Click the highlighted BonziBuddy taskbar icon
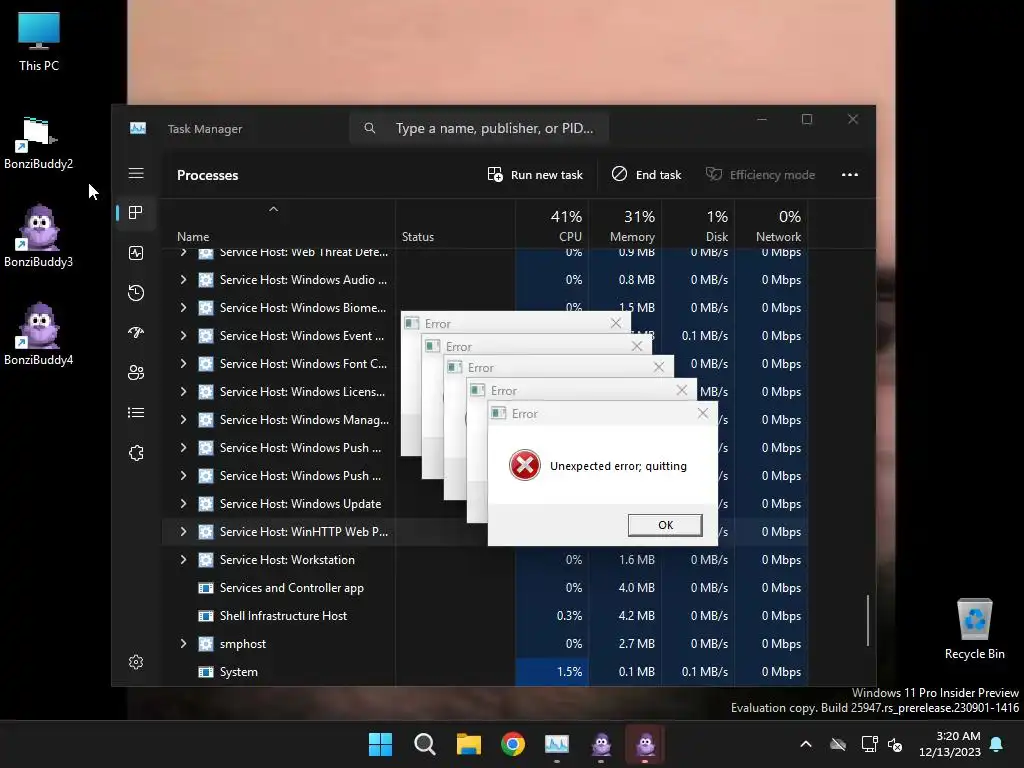 645,744
